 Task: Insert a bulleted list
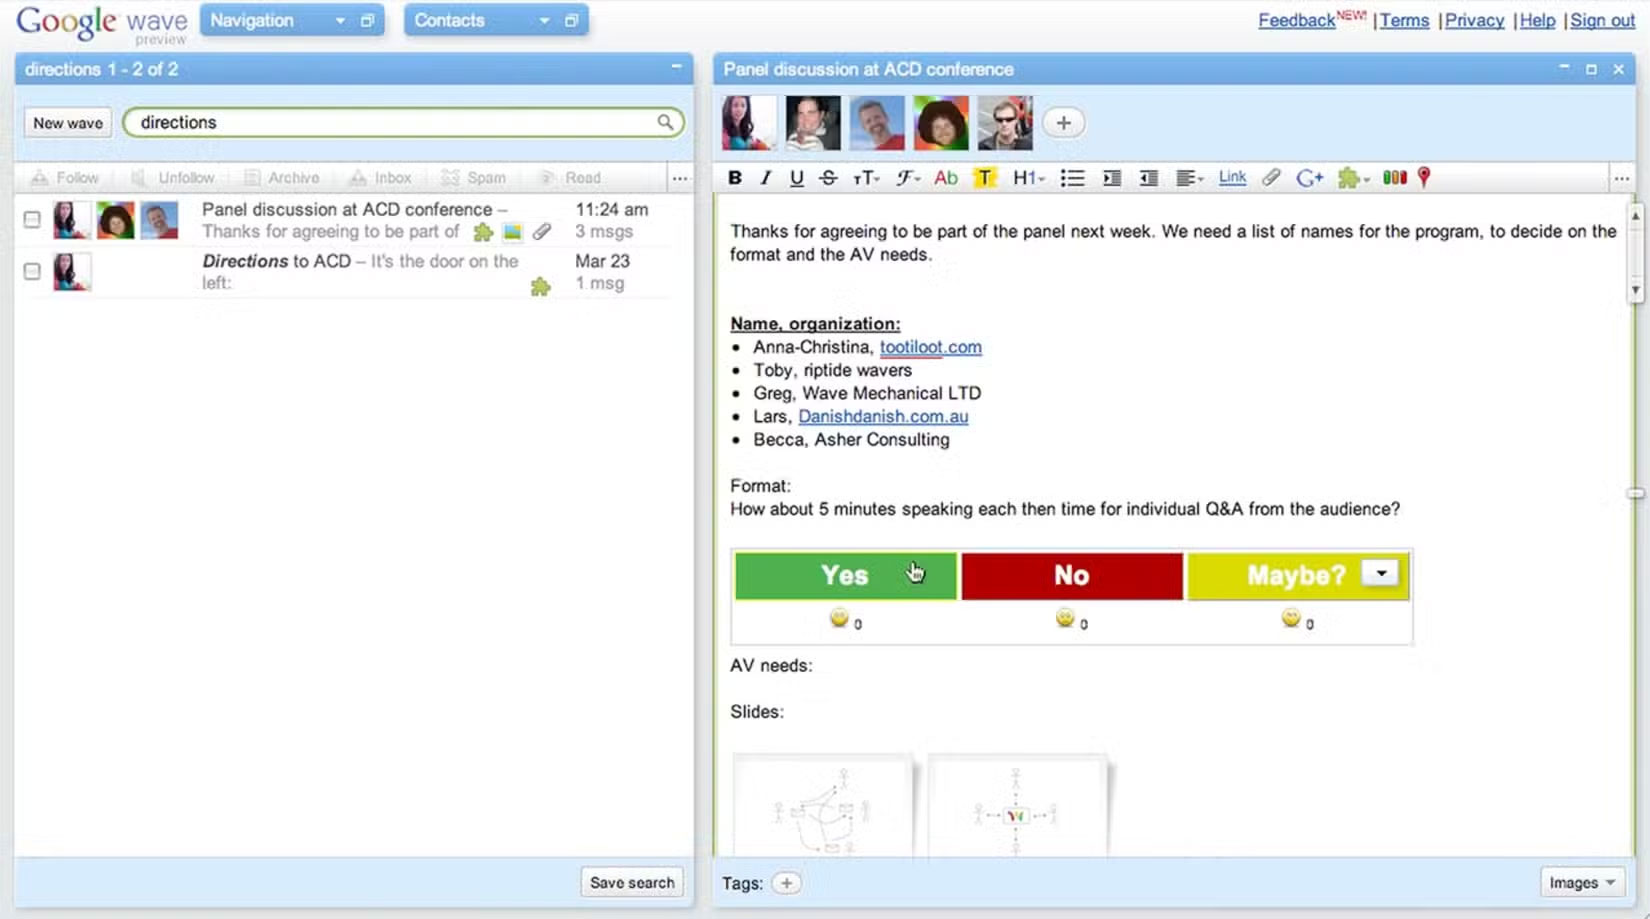pyautogui.click(x=1072, y=178)
